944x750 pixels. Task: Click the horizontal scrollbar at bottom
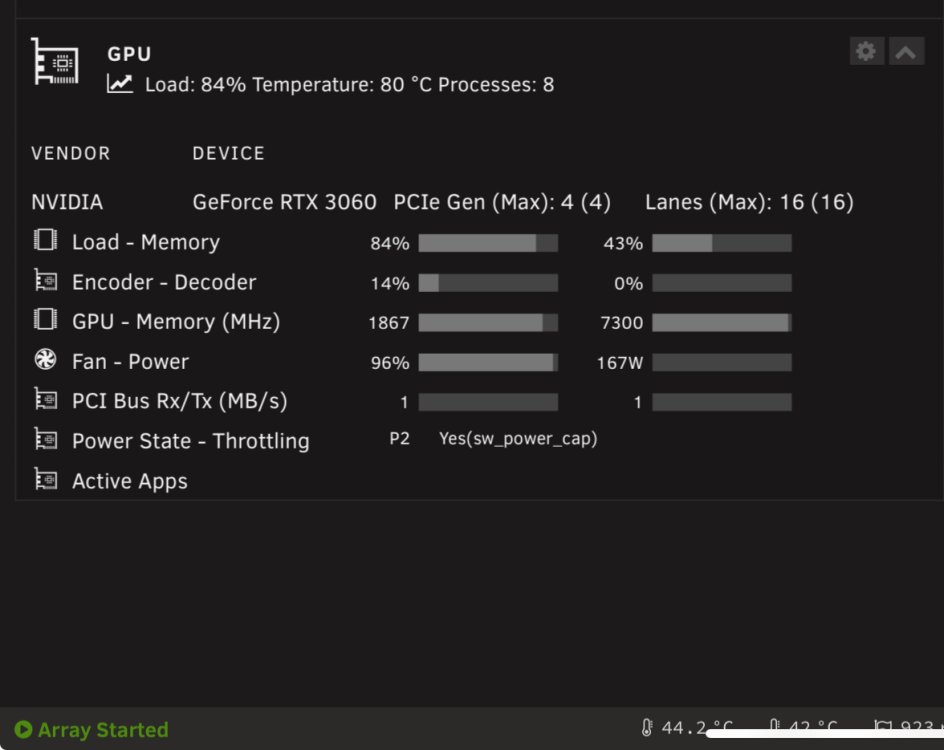[825, 733]
